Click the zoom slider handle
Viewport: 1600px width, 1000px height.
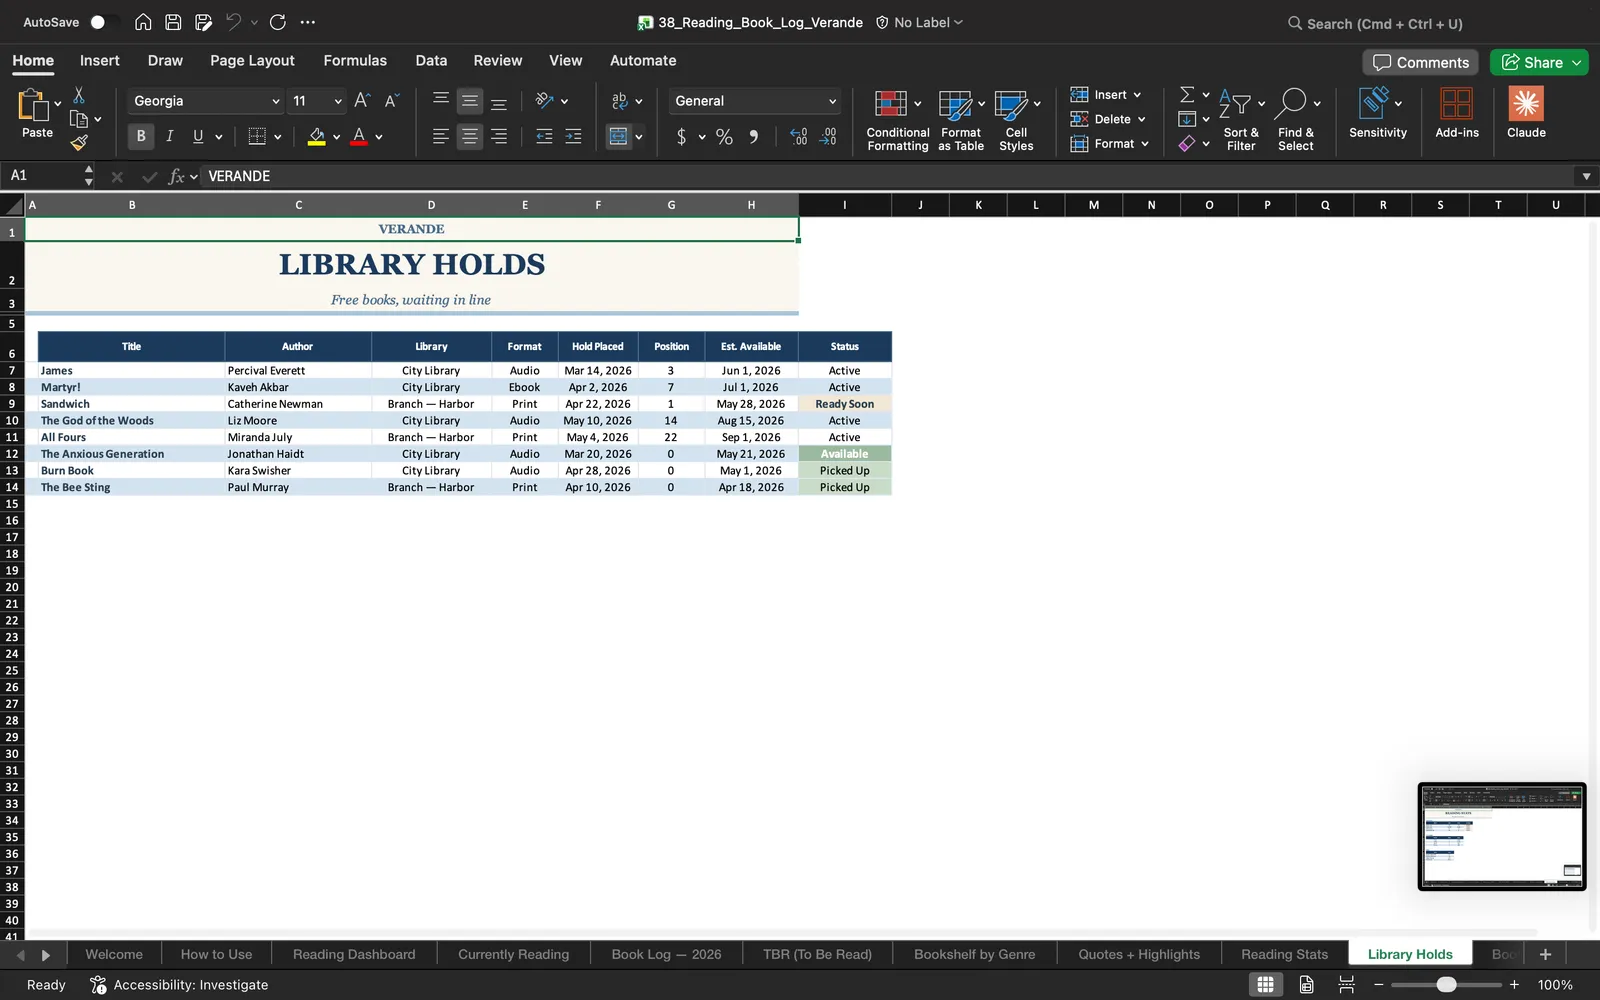tap(1446, 985)
